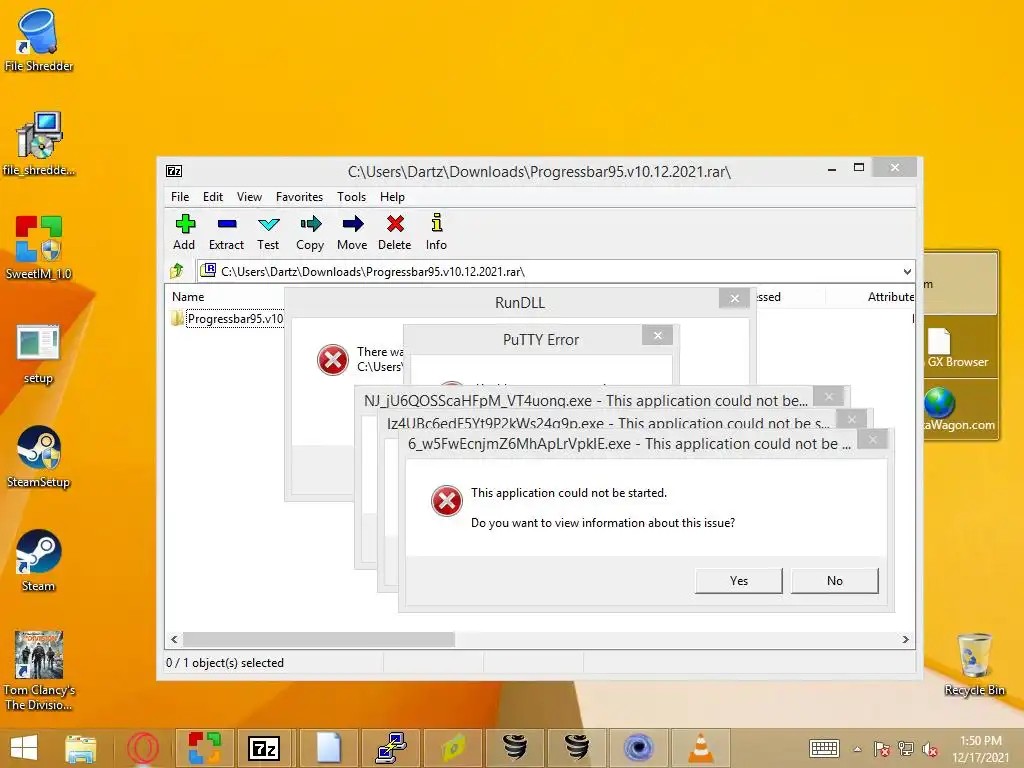
Task: Show hidden tray icons arrow
Action: pos(857,749)
